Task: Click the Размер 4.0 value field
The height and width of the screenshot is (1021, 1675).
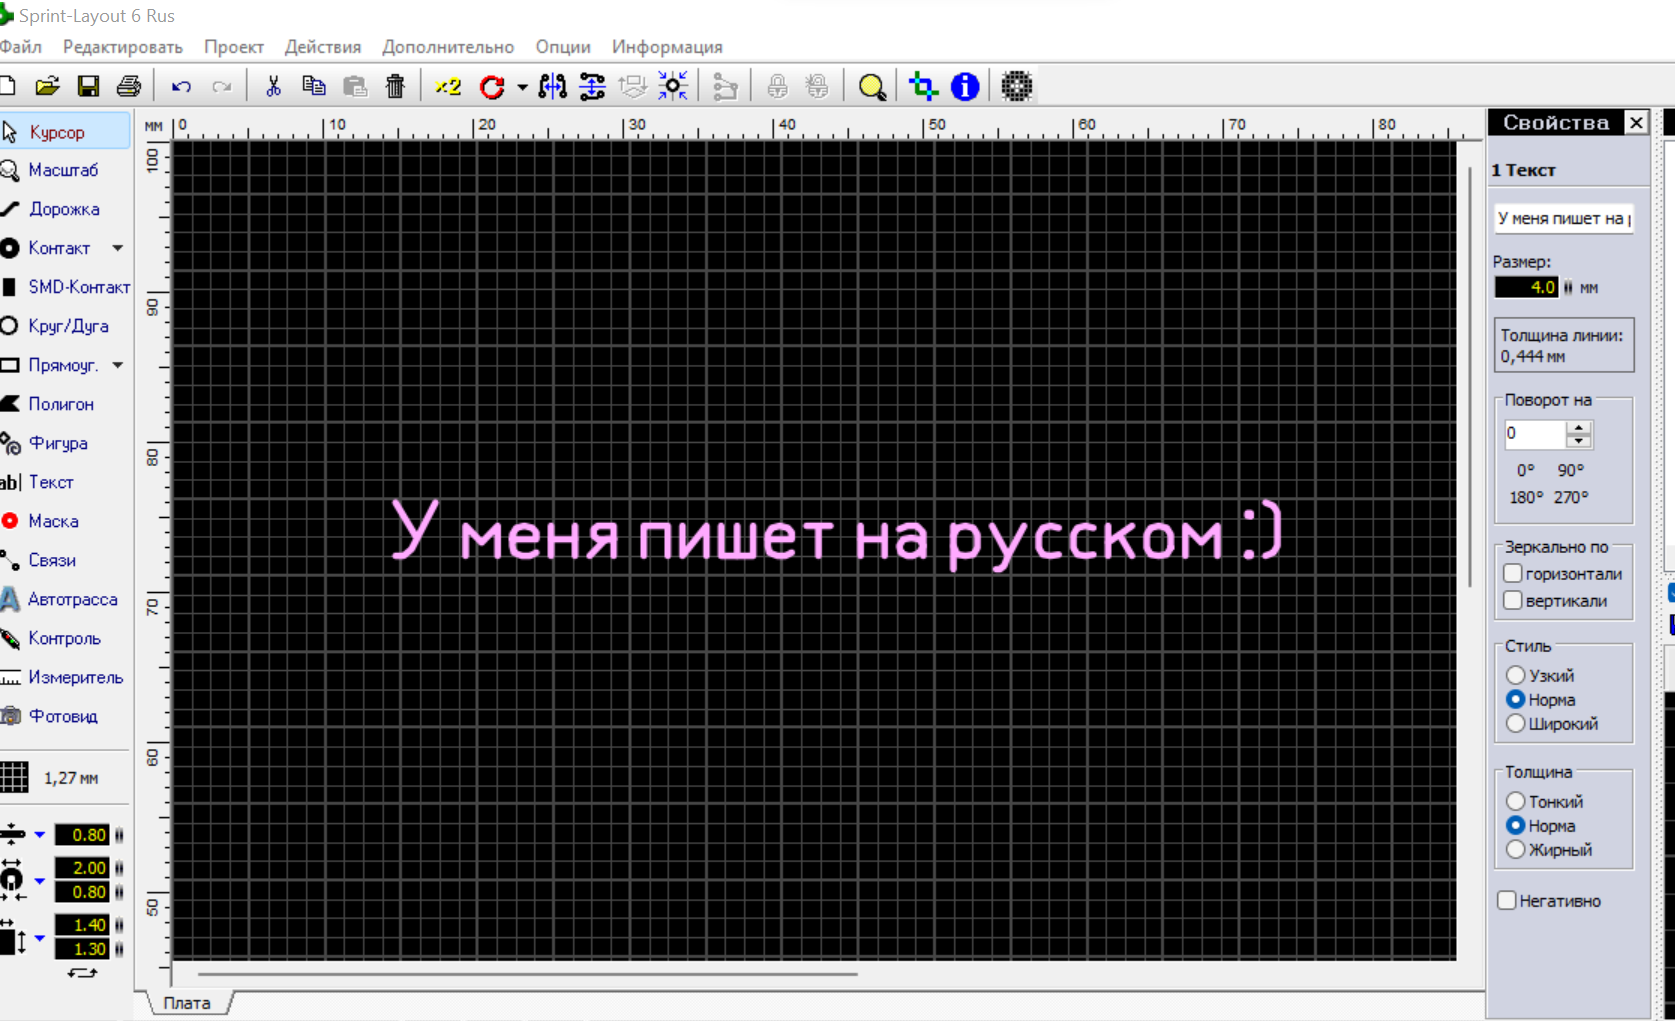Action: [1526, 287]
